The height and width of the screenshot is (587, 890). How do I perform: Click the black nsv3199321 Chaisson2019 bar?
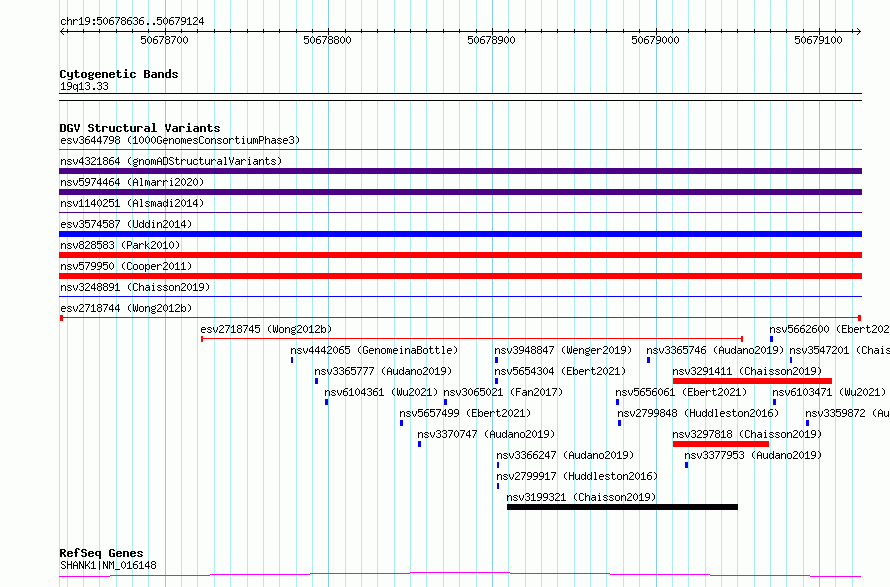pyautogui.click(x=622, y=507)
